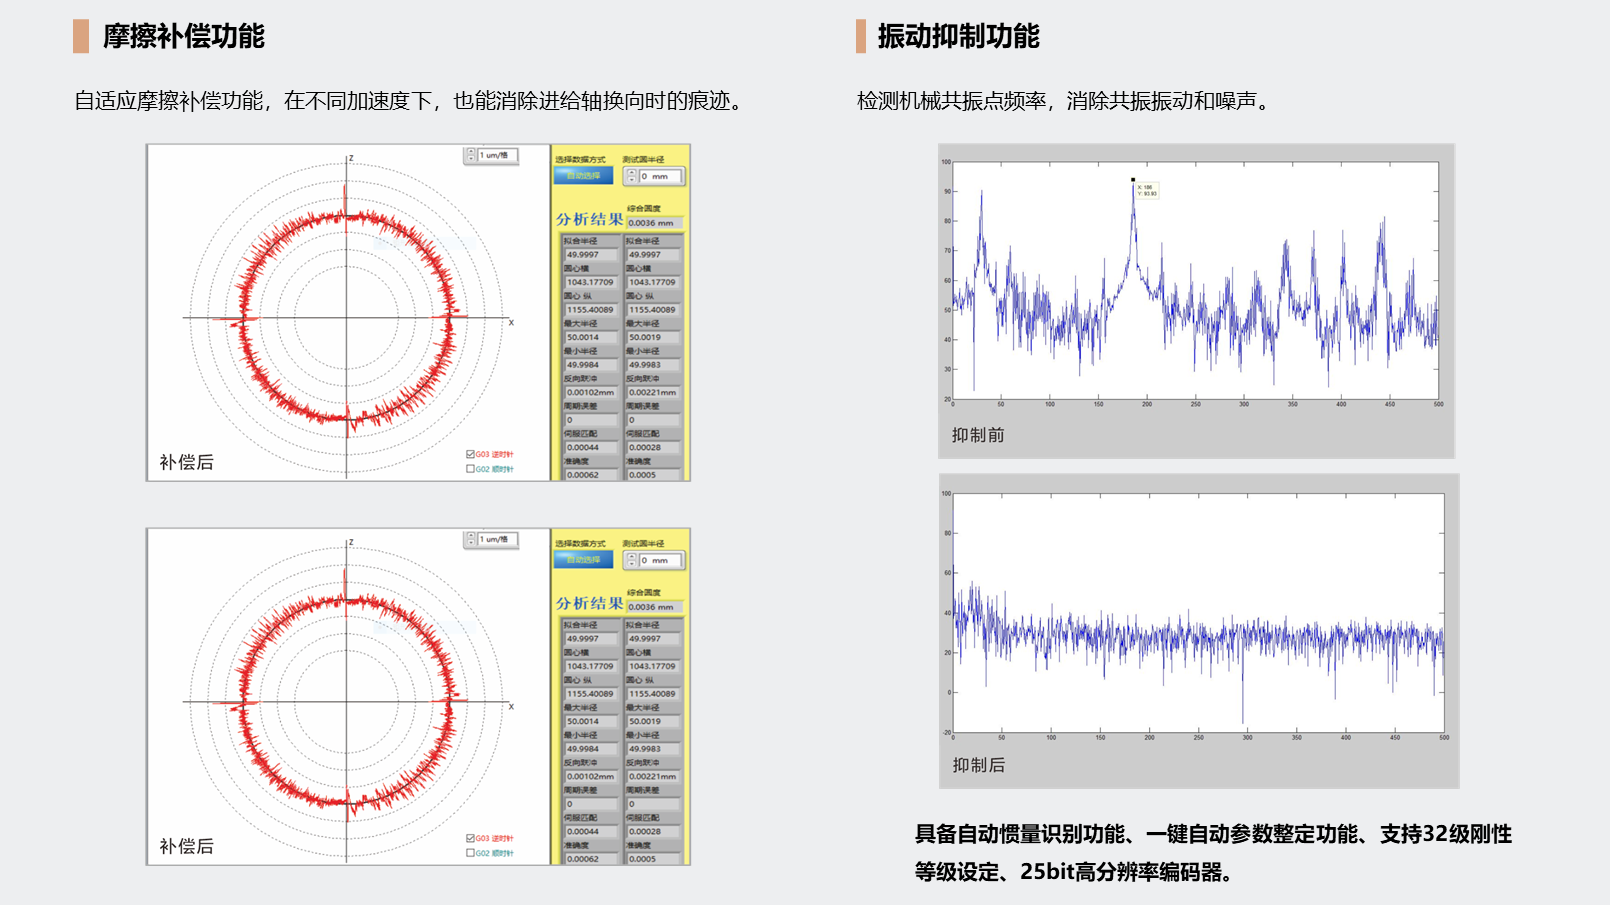Click the 50.0014 最大半径 value, lower panel

(x=590, y=721)
